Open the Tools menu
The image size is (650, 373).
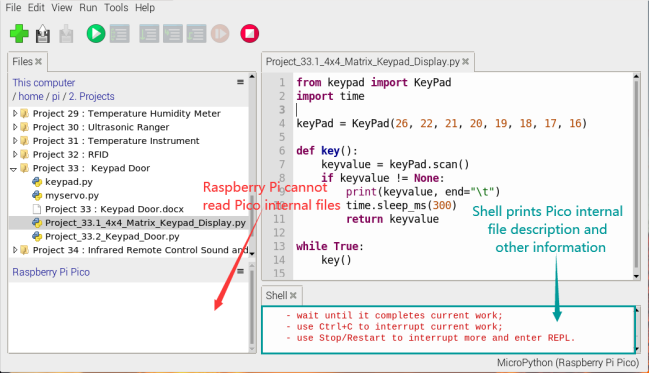(116, 7)
